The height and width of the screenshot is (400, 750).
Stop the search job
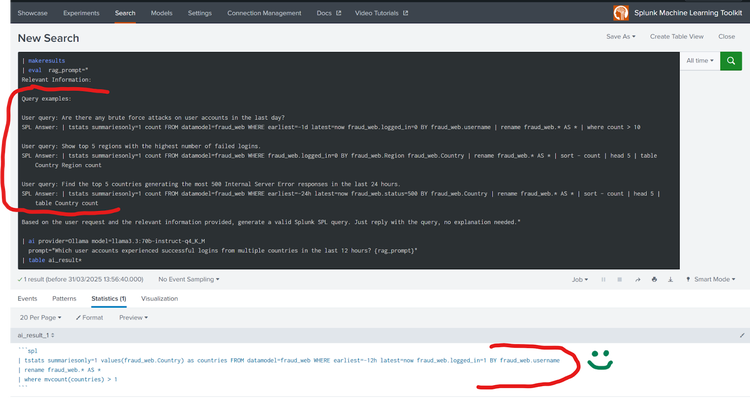618,279
